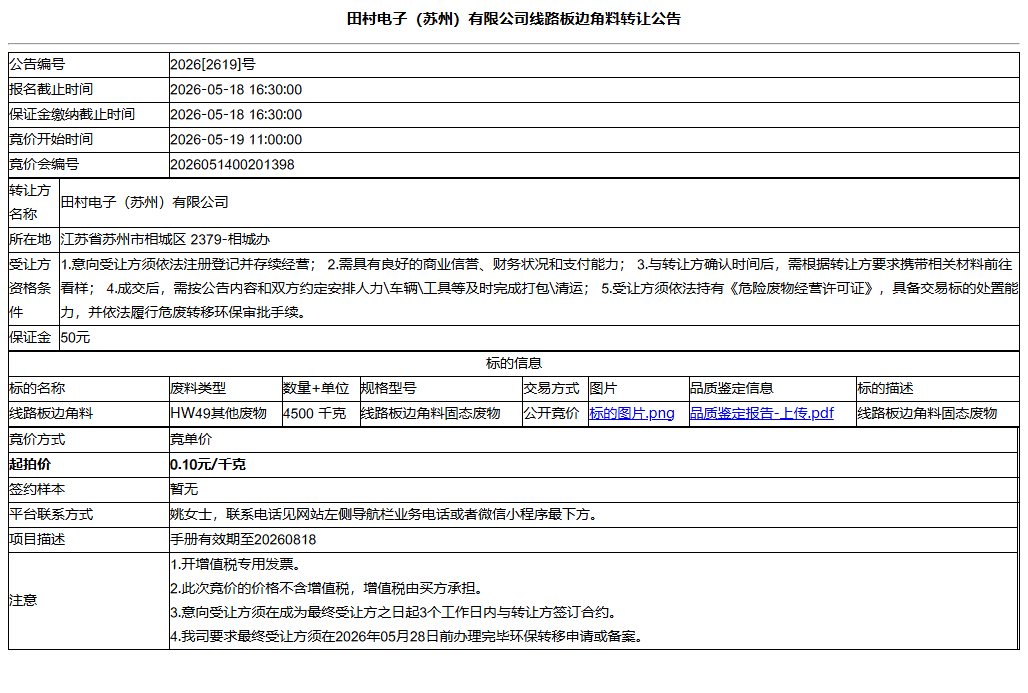Click the 图片 column header
The height and width of the screenshot is (693, 1028).
(x=639, y=389)
